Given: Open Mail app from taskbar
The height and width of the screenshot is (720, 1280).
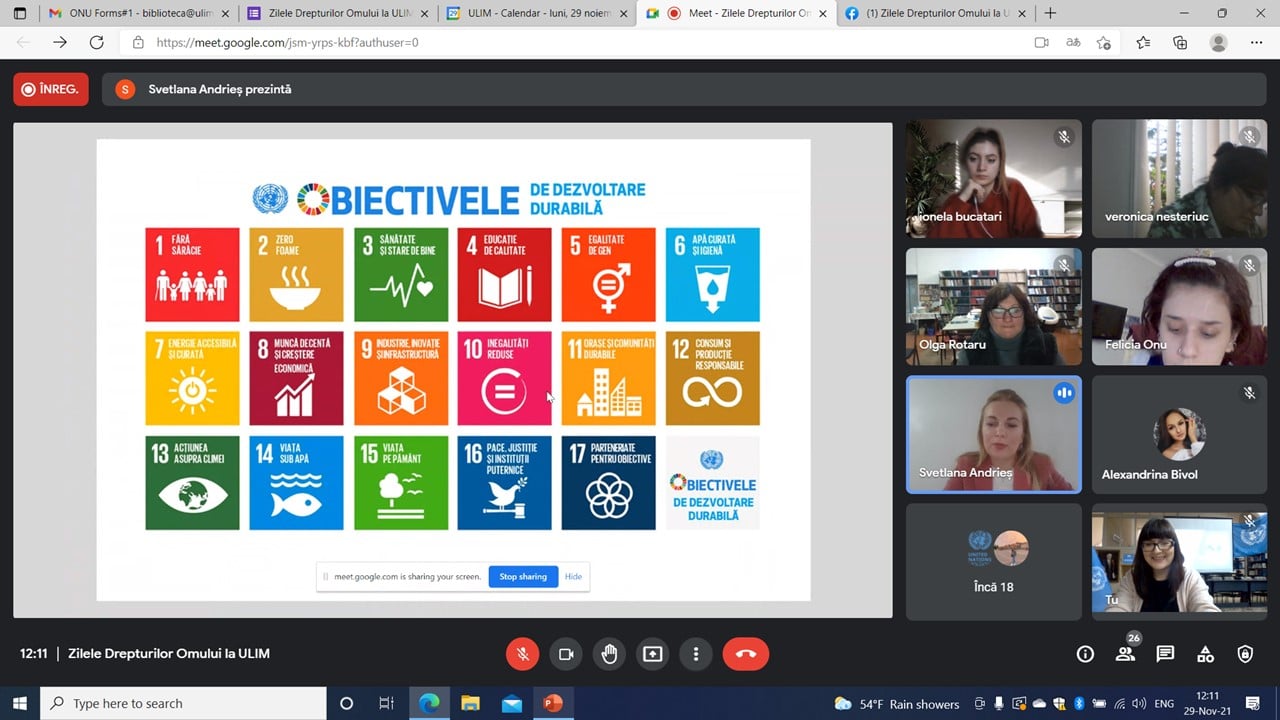Looking at the screenshot, I should coord(512,703).
